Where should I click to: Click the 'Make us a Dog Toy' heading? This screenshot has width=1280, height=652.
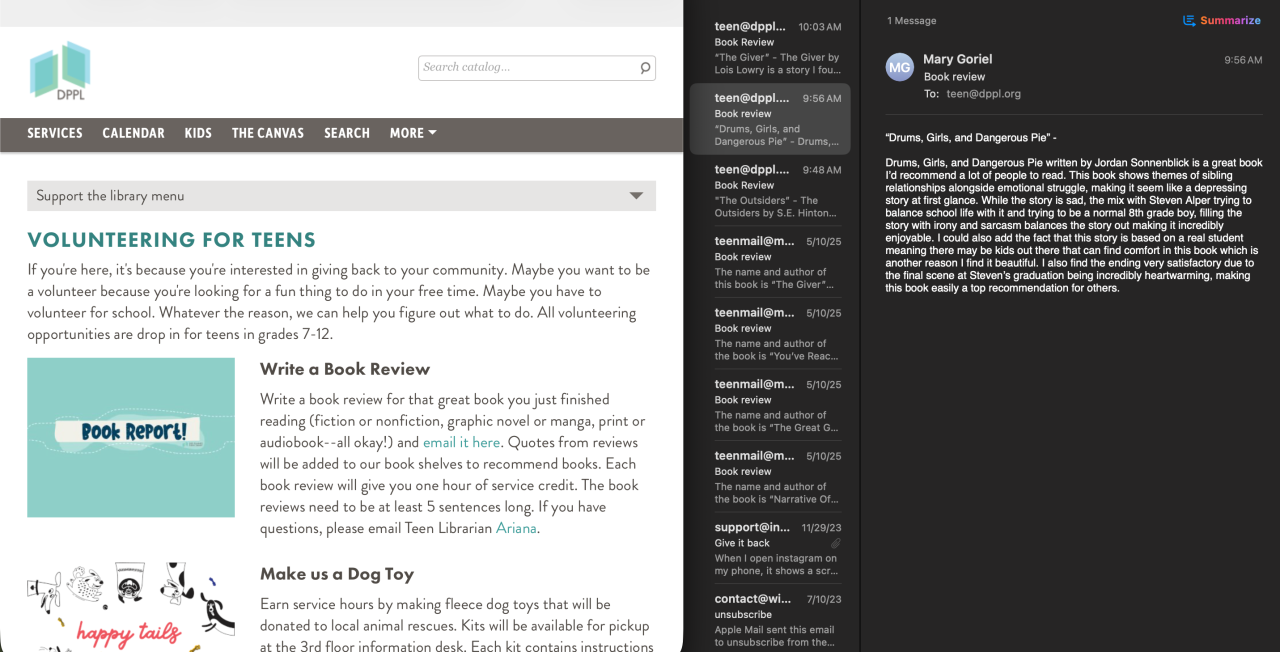[x=337, y=574]
